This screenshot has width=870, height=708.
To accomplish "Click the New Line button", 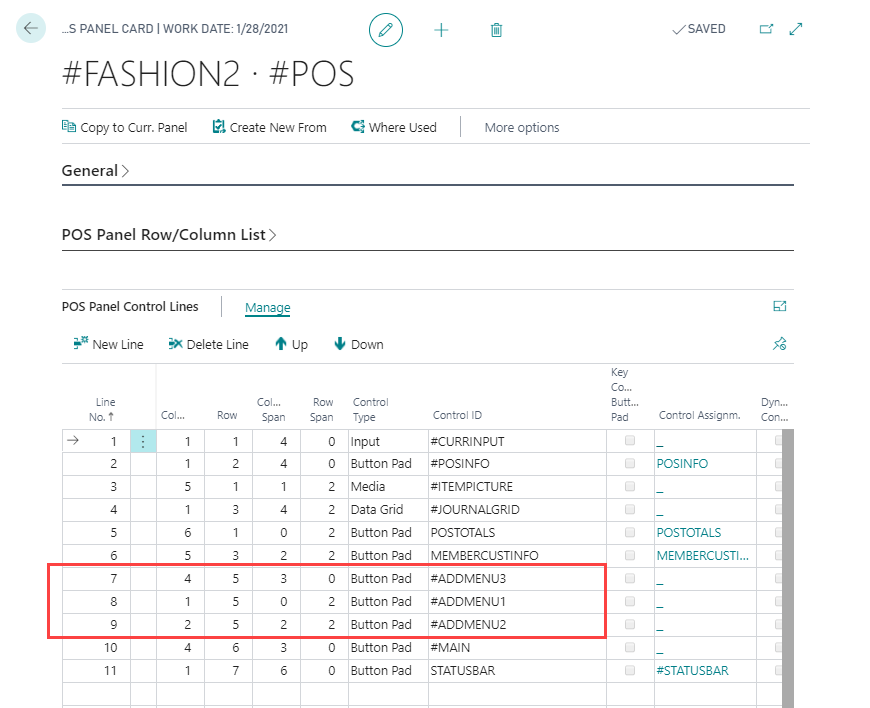I will pyautogui.click(x=108, y=344).
